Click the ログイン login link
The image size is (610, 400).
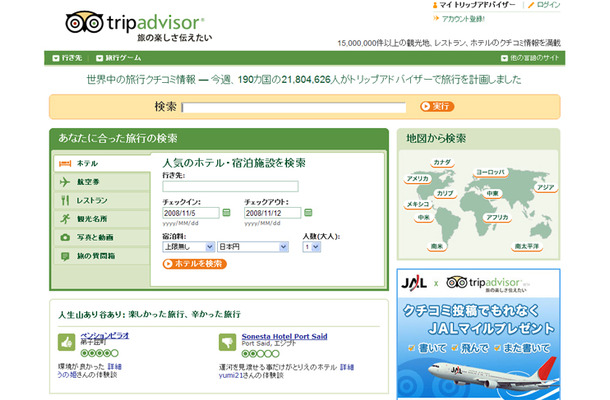click(x=548, y=5)
